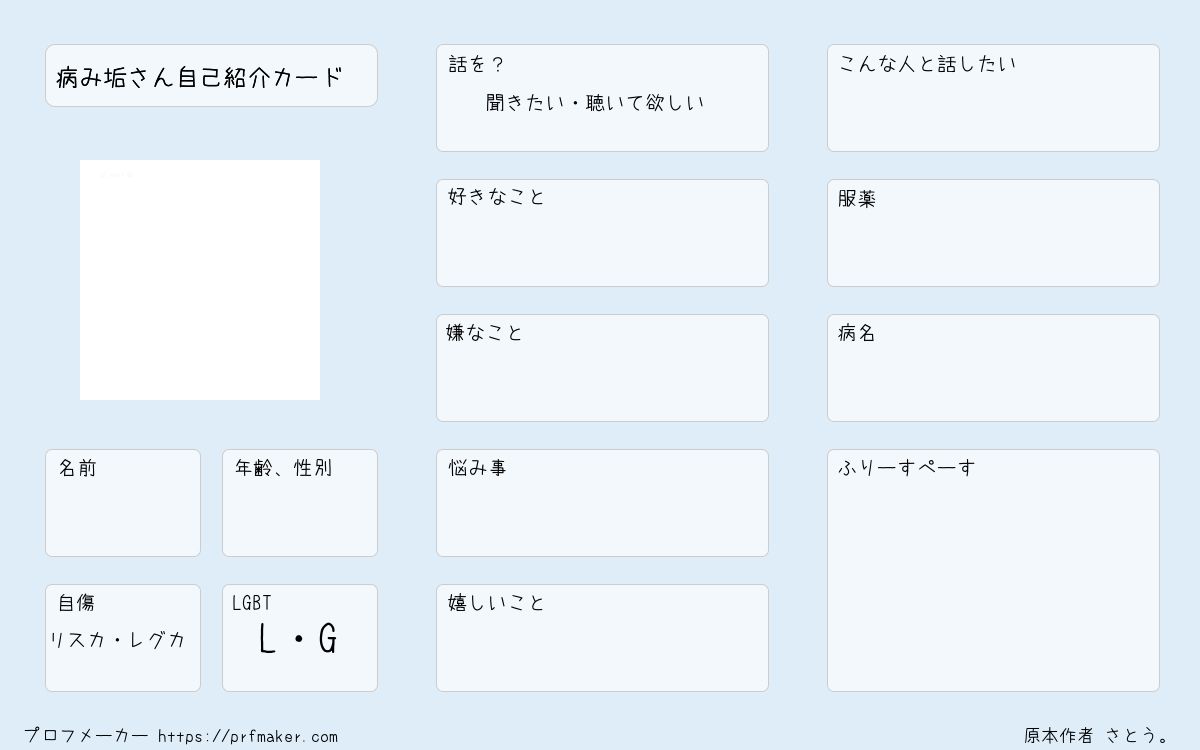Image resolution: width=1200 pixels, height=750 pixels.
Task: Select the こんな人と話したい field
Action: [993, 98]
